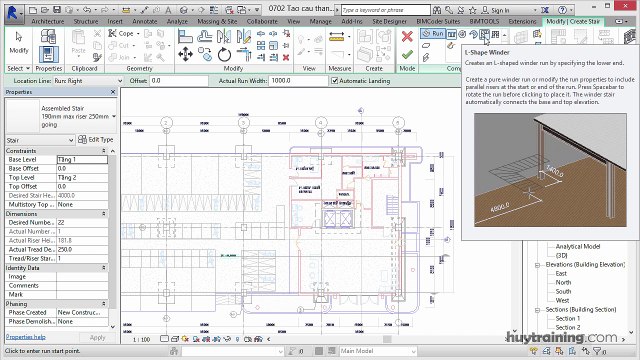Select the Straight run stair component
The height and width of the screenshot is (360, 640).
click(x=452, y=34)
